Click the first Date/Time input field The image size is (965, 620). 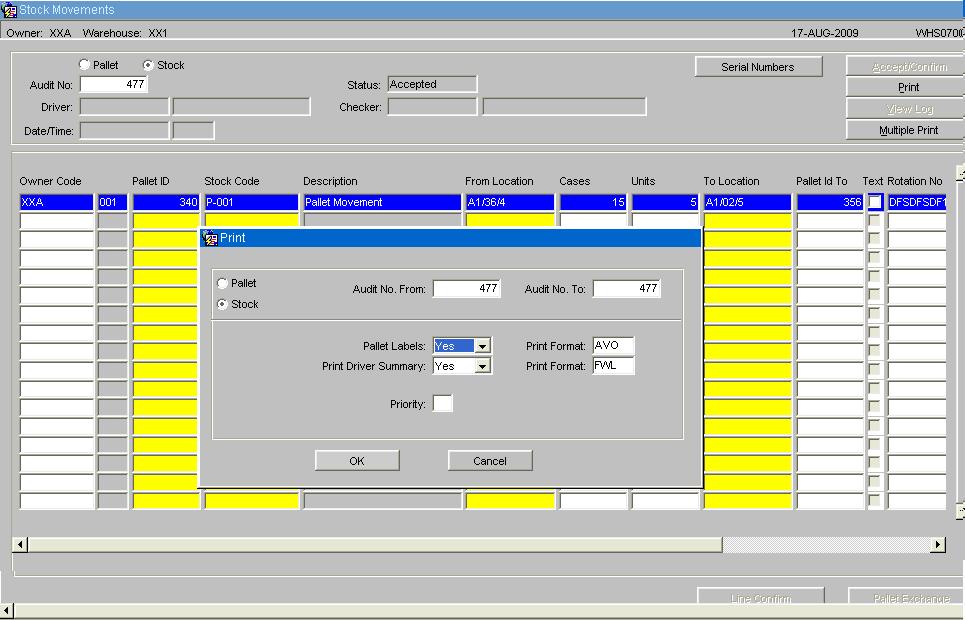(124, 131)
